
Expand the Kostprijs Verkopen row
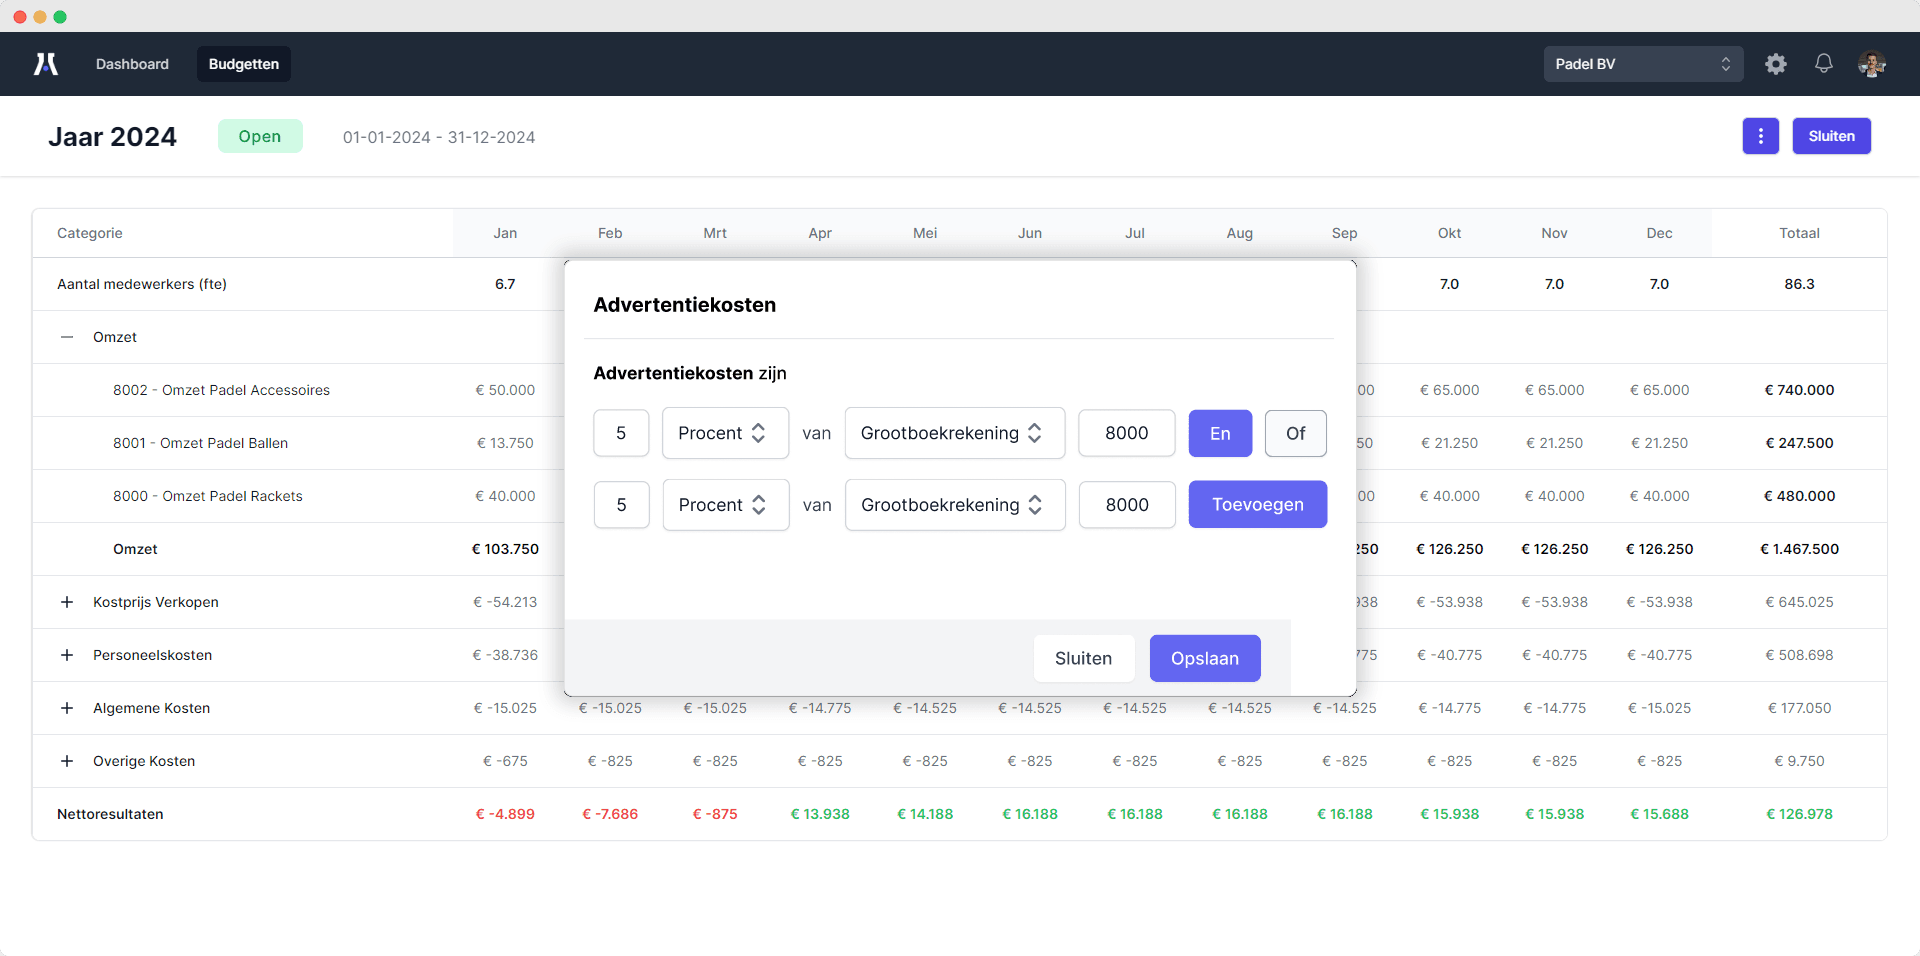[67, 602]
